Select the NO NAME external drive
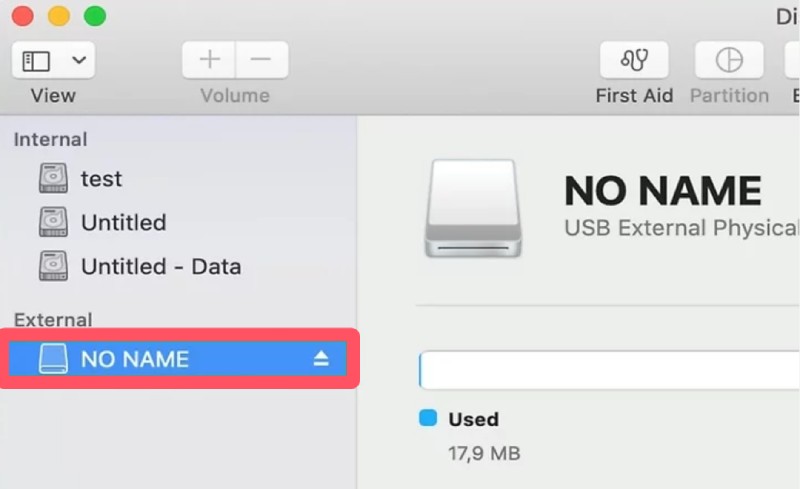The height and width of the screenshot is (489, 800). coord(135,359)
